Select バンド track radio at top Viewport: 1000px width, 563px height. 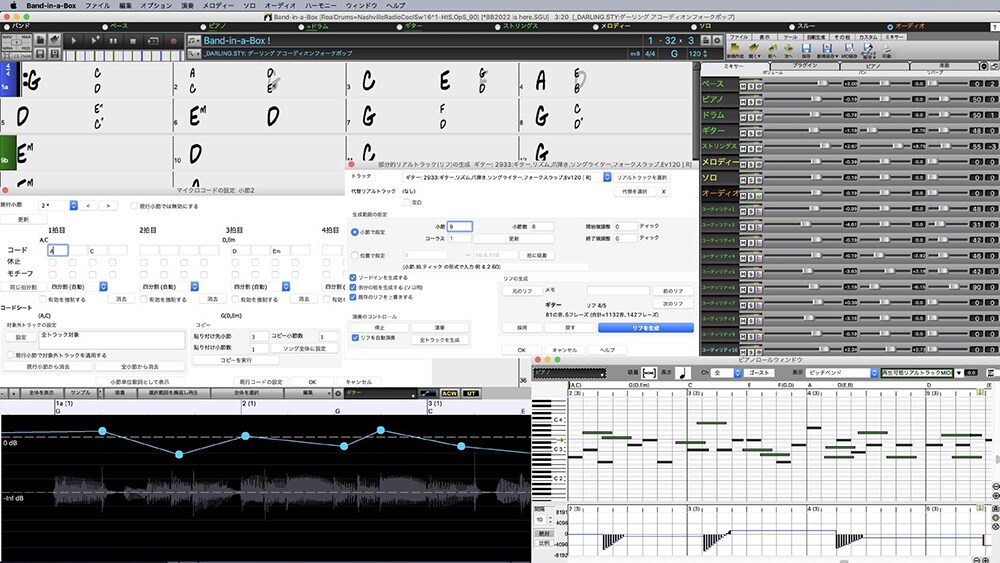click(x=7, y=27)
